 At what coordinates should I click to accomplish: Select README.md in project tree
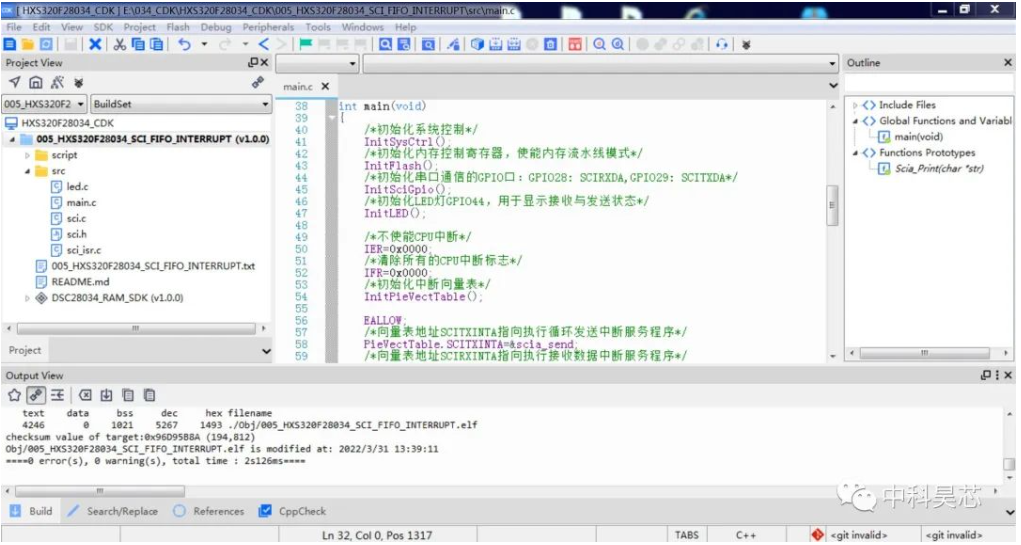[x=80, y=282]
